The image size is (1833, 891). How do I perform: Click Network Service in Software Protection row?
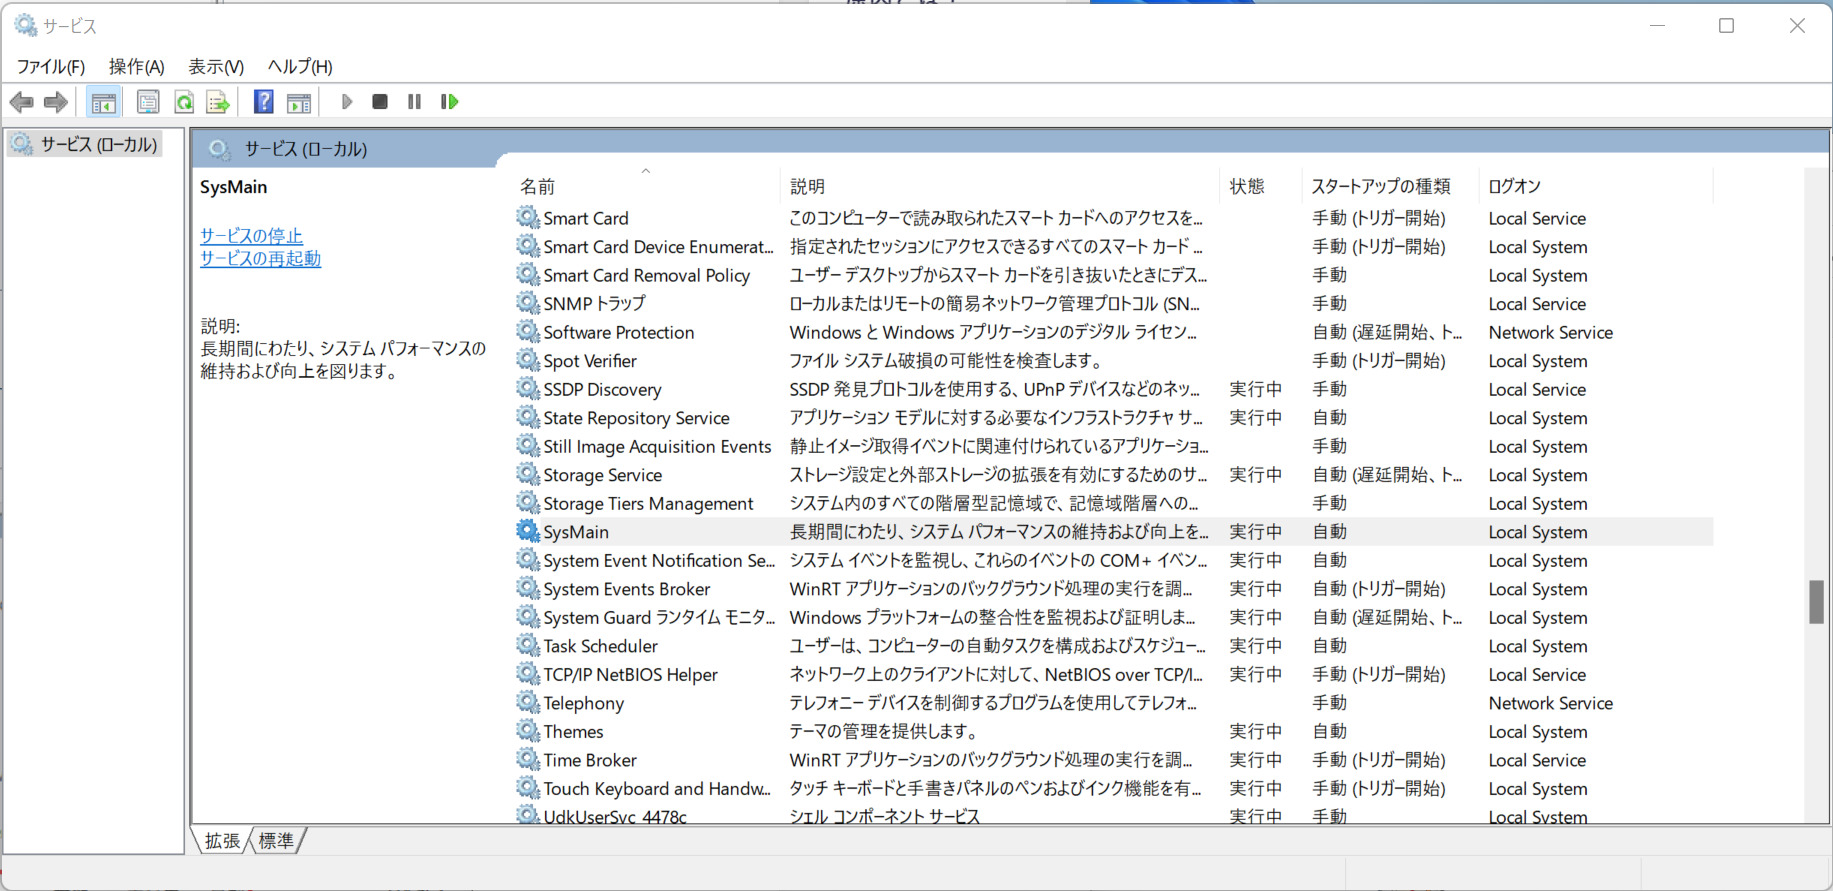(1550, 332)
